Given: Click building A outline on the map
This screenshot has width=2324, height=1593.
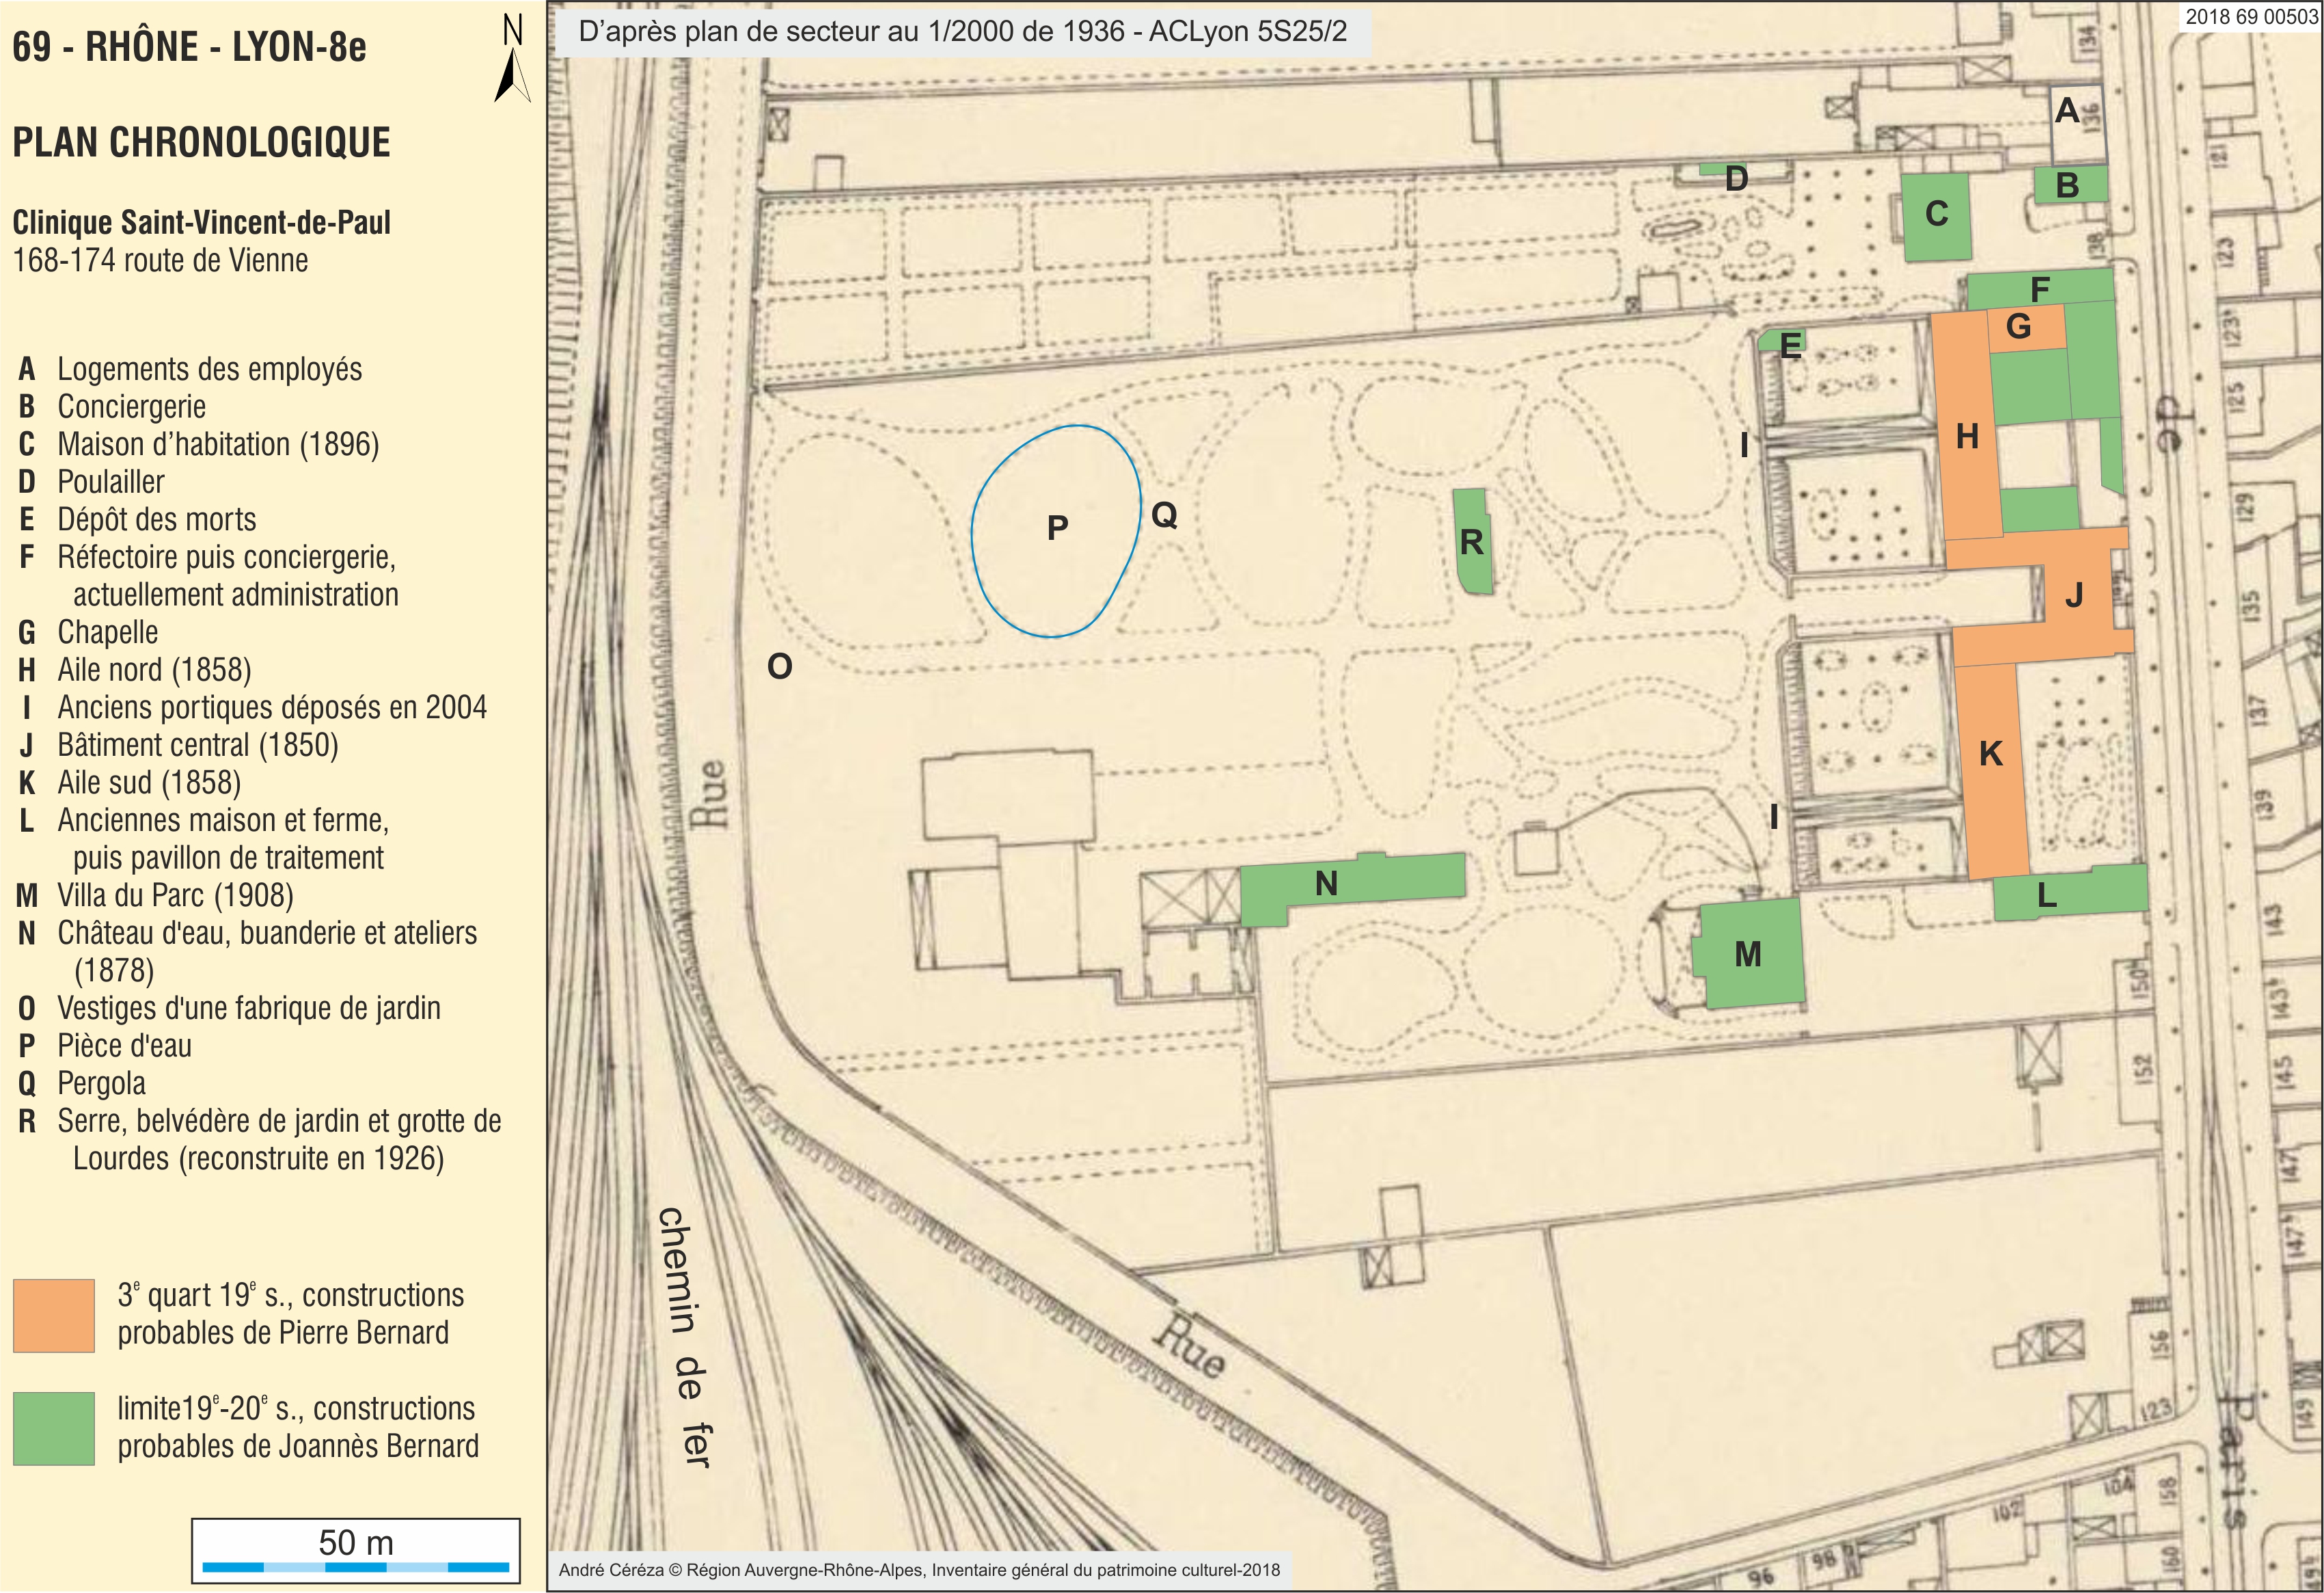Looking at the screenshot, I should click(2078, 124).
